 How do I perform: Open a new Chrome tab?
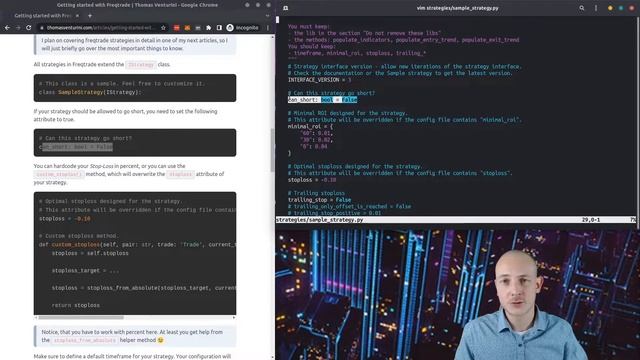(90, 16)
